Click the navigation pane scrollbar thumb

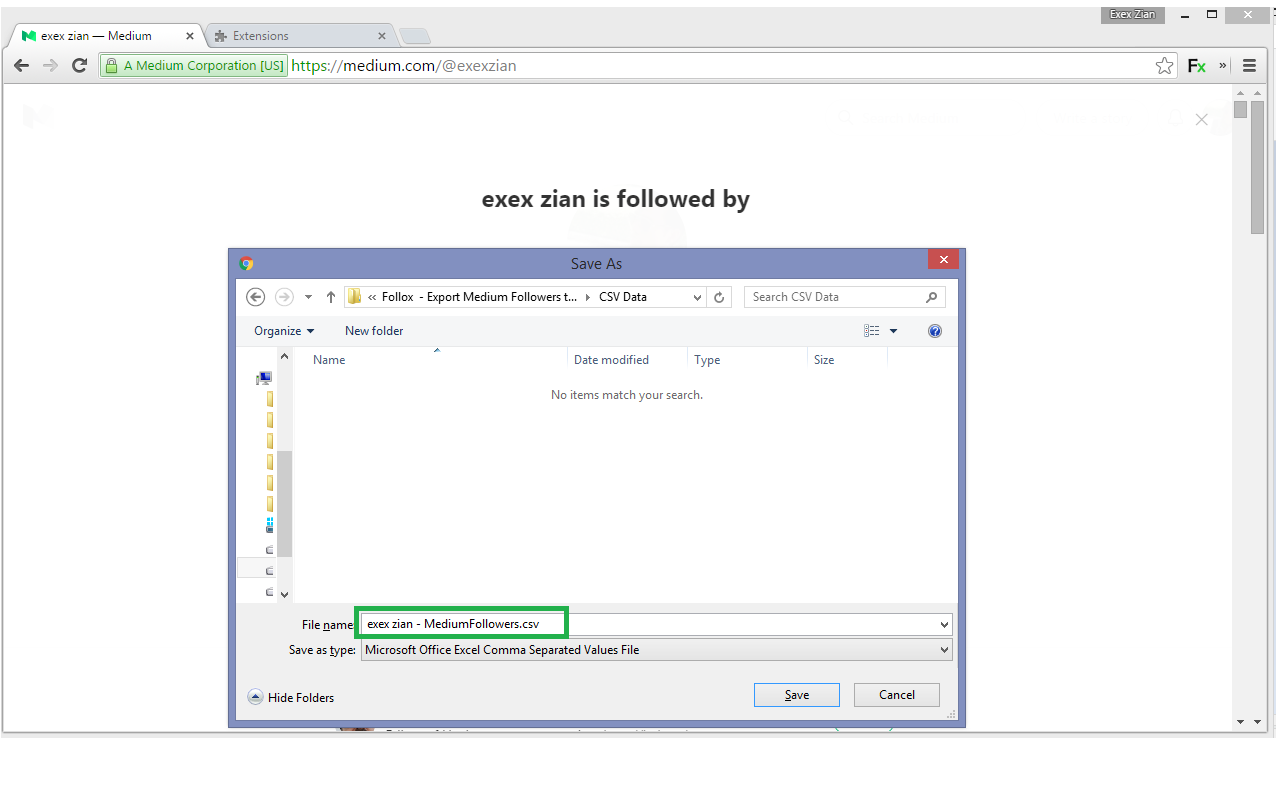pos(285,503)
